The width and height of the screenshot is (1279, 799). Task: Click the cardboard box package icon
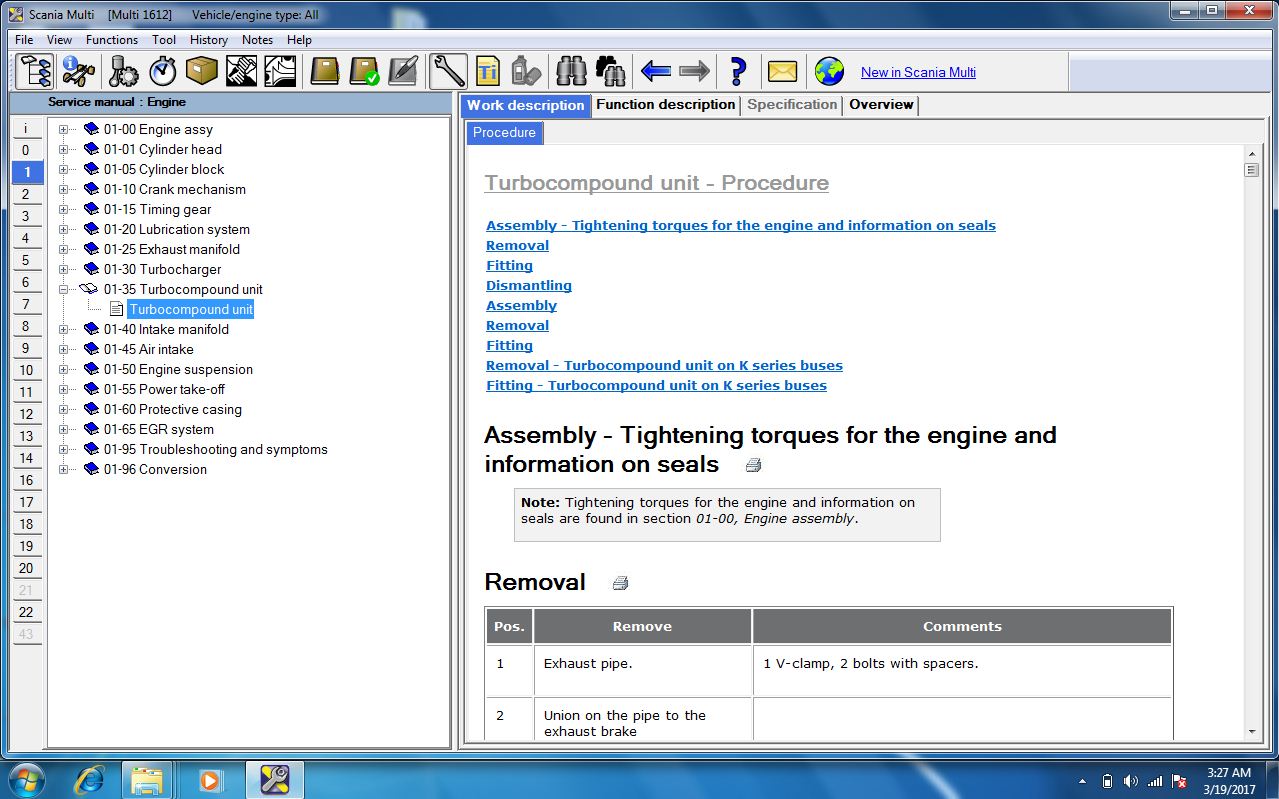pos(202,71)
